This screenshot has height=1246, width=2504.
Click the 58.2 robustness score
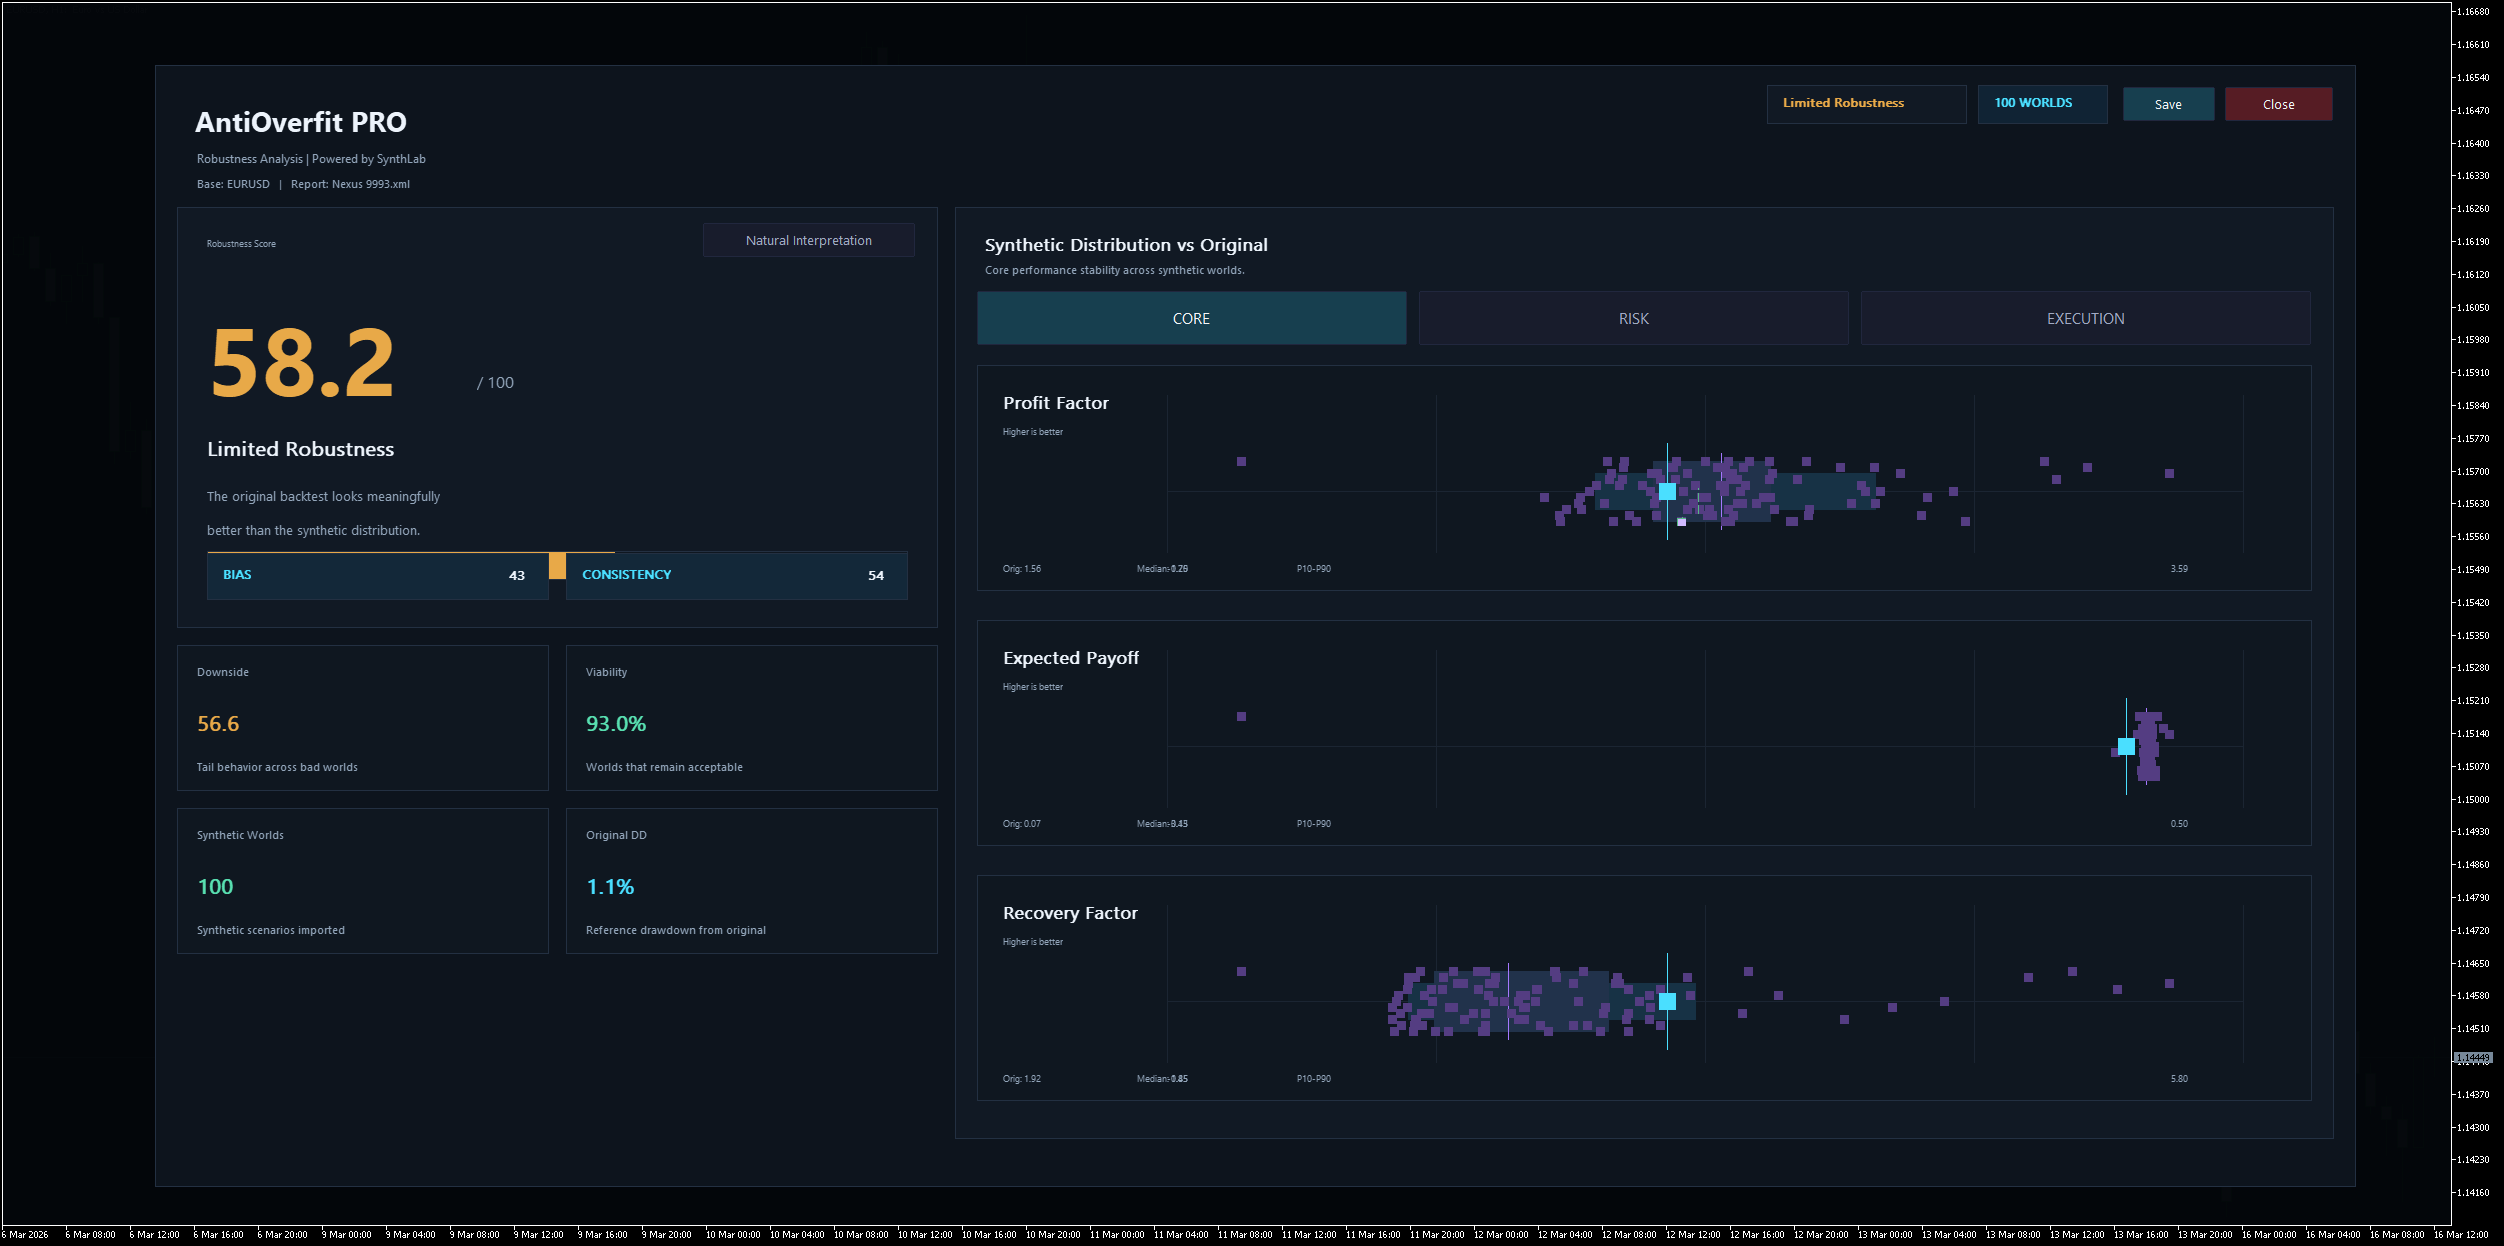point(302,363)
